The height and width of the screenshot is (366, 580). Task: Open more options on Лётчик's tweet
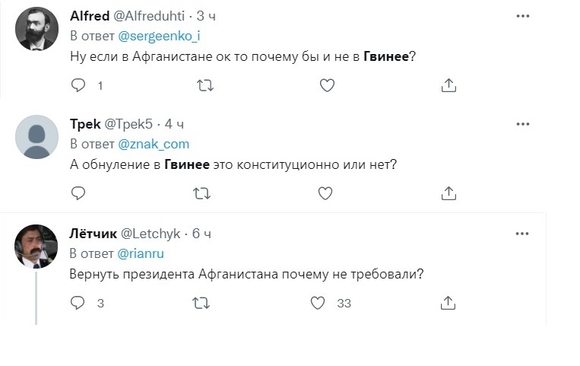(x=522, y=234)
